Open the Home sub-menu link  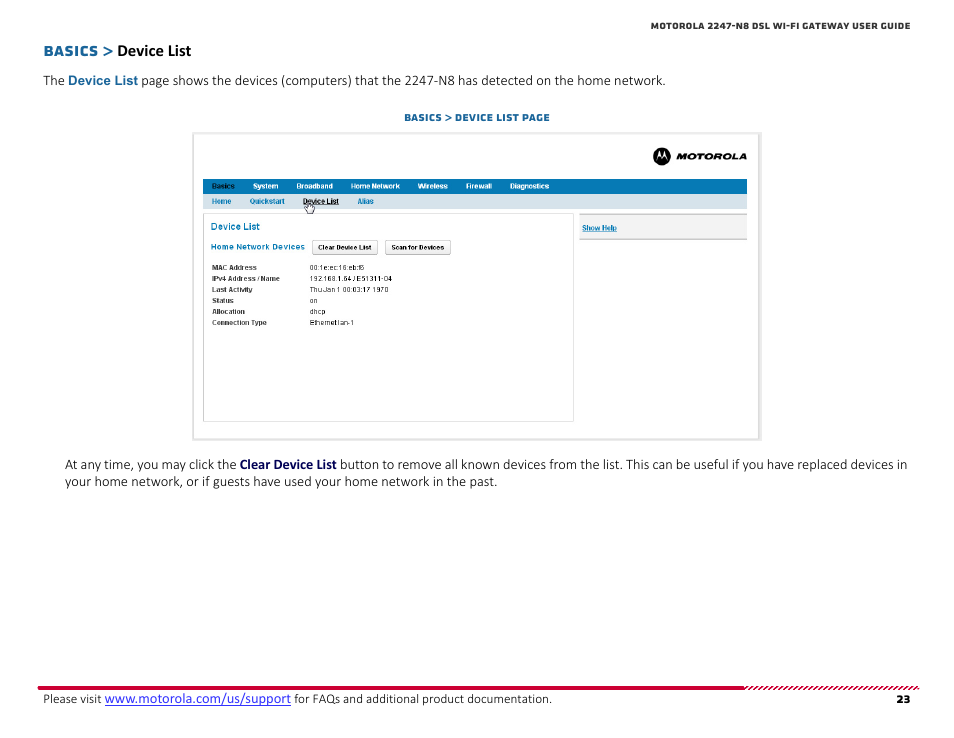221,201
